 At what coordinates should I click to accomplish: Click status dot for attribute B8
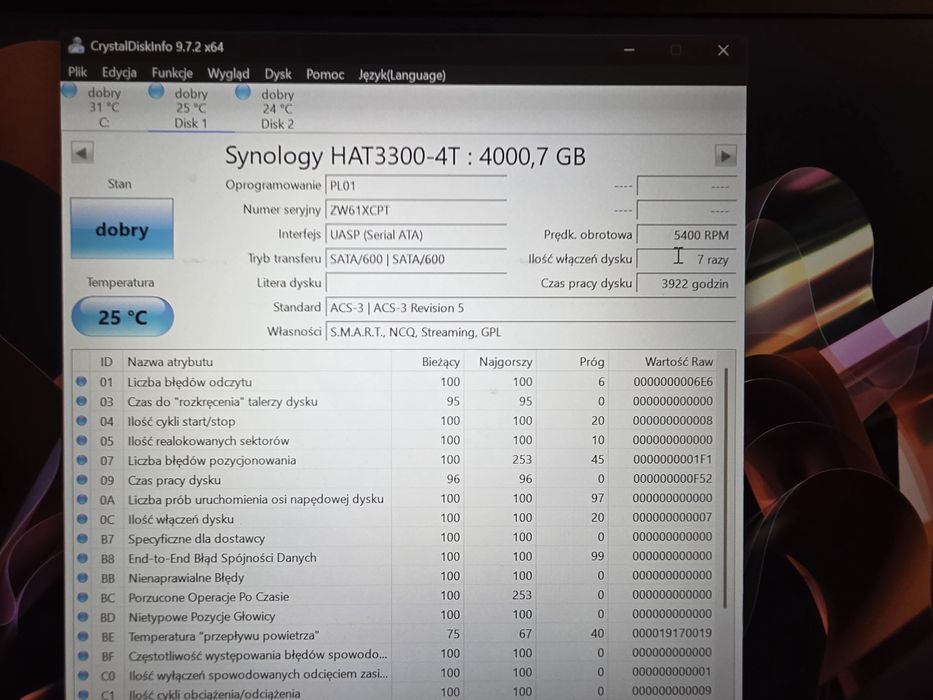(83, 558)
